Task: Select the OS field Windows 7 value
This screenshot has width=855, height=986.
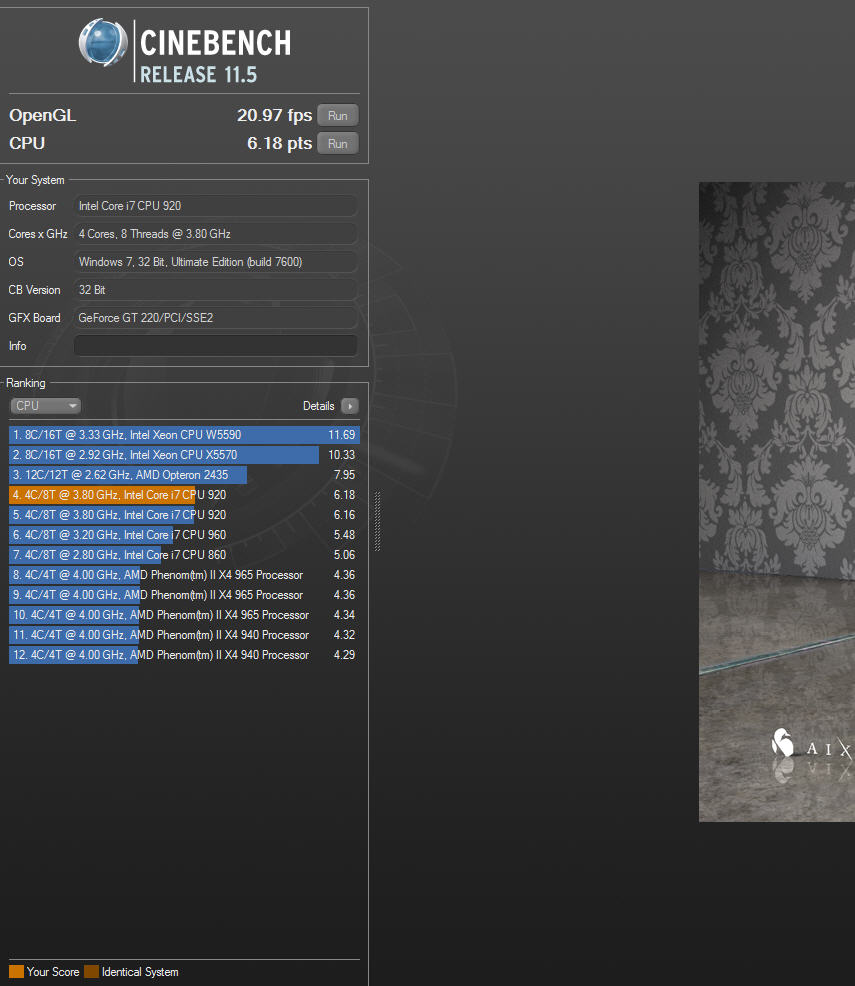Action: [216, 262]
